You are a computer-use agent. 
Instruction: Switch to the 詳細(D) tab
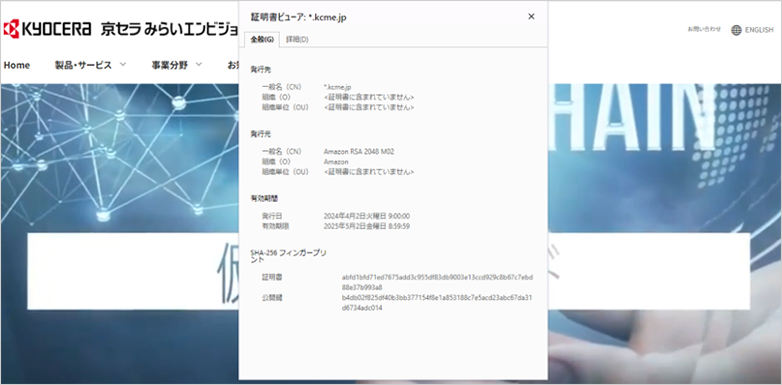click(x=297, y=39)
